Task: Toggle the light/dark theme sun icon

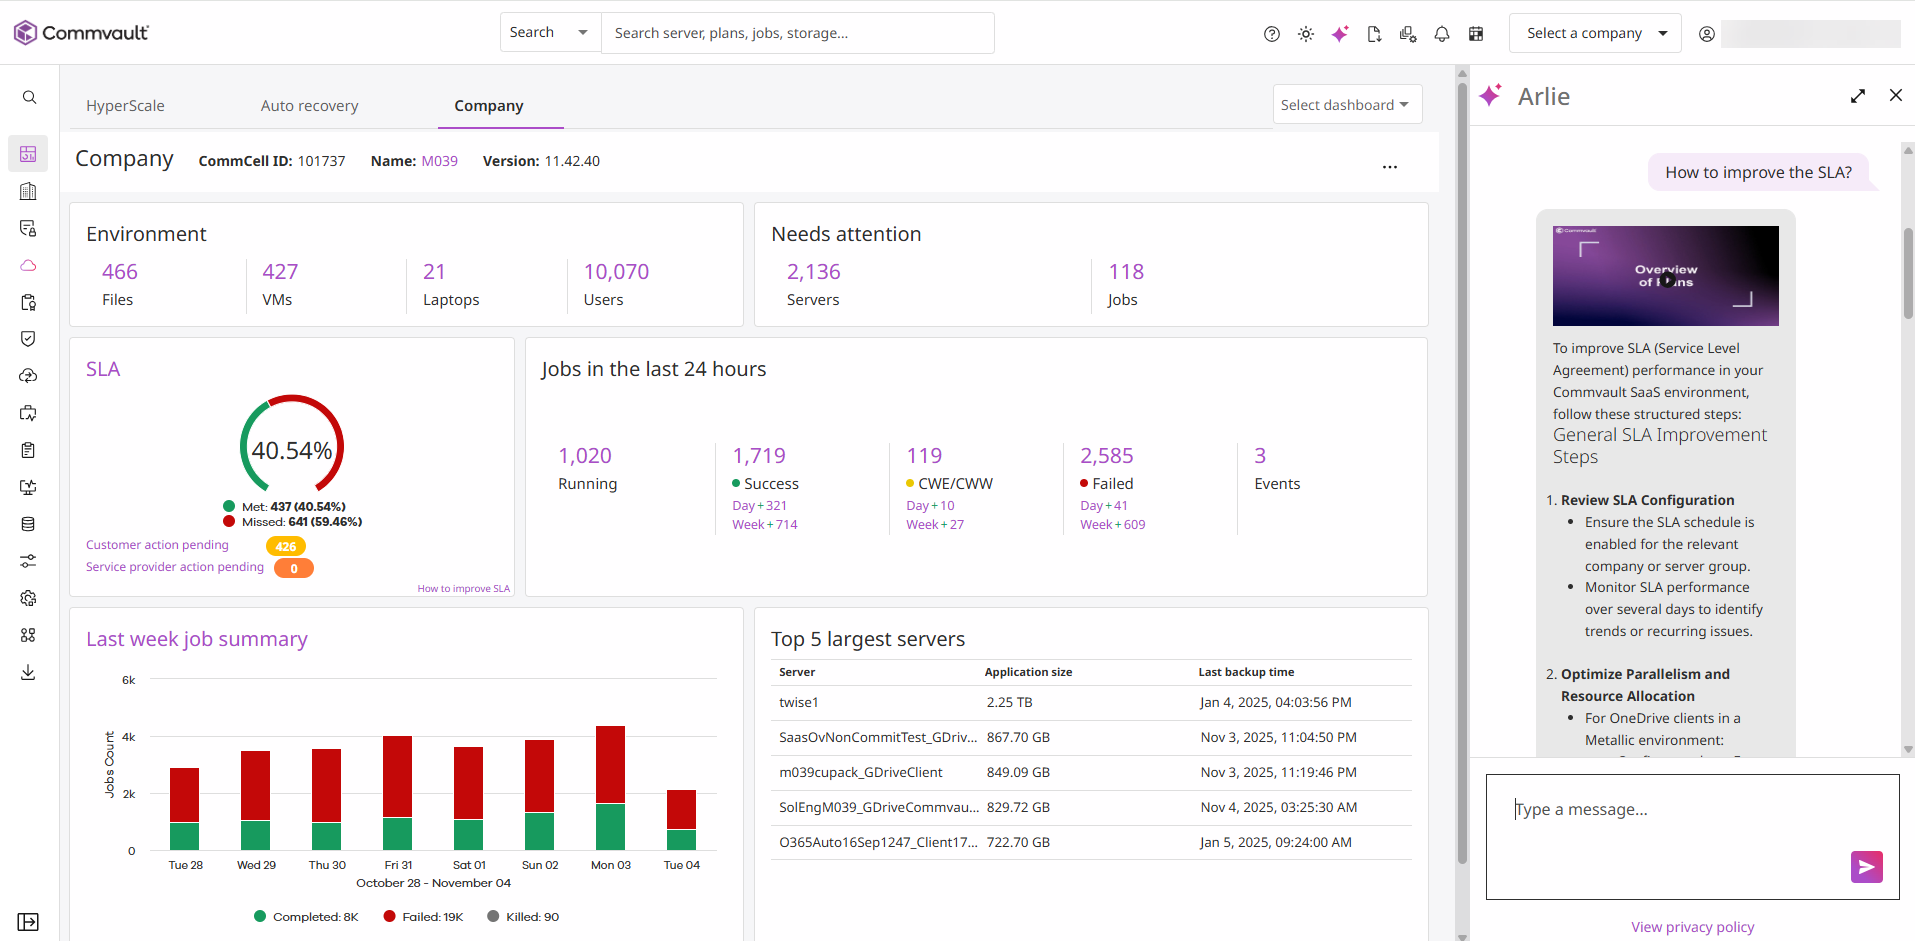Action: [x=1306, y=34]
